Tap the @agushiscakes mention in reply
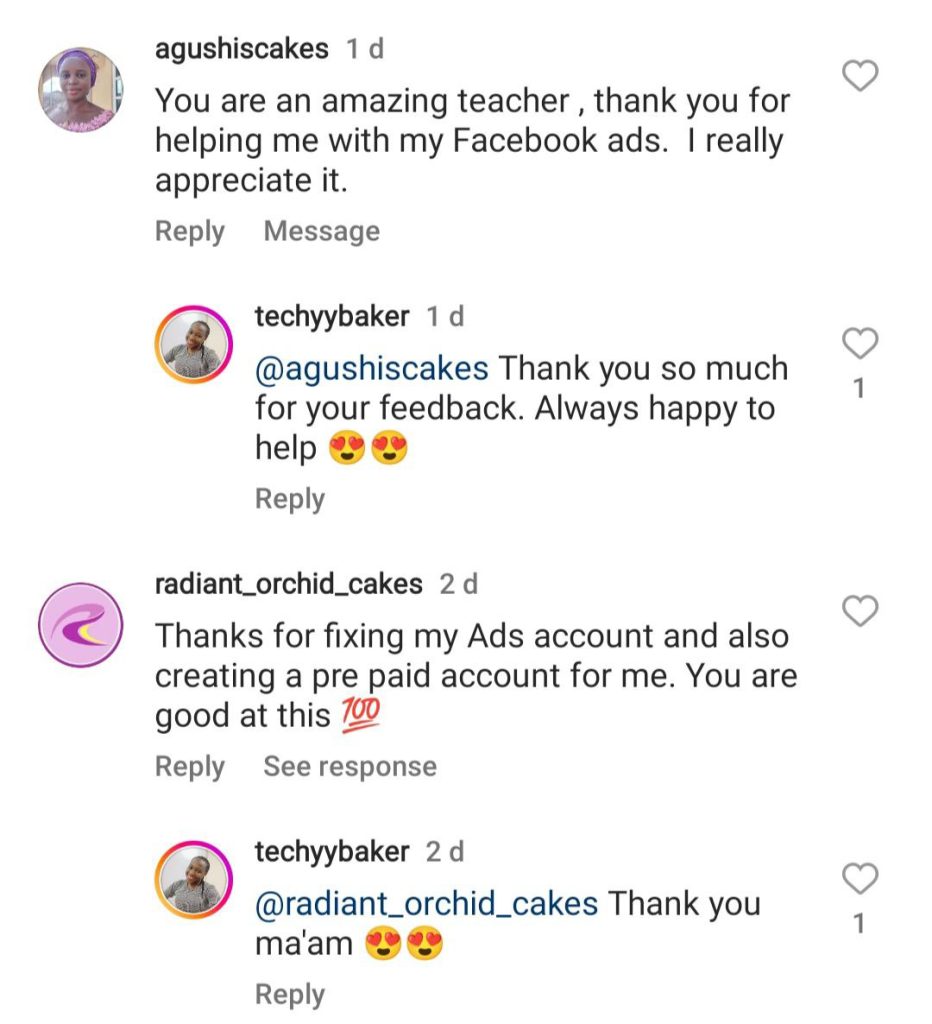 372,369
